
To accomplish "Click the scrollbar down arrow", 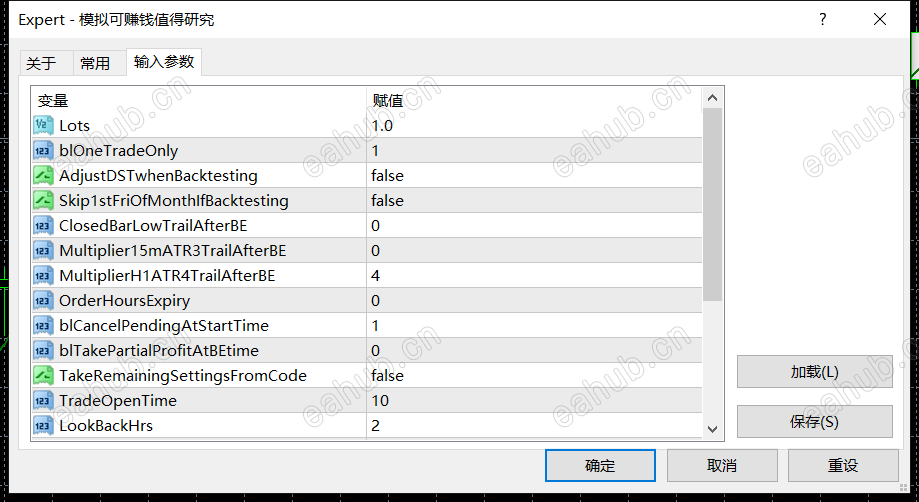I will tap(713, 429).
